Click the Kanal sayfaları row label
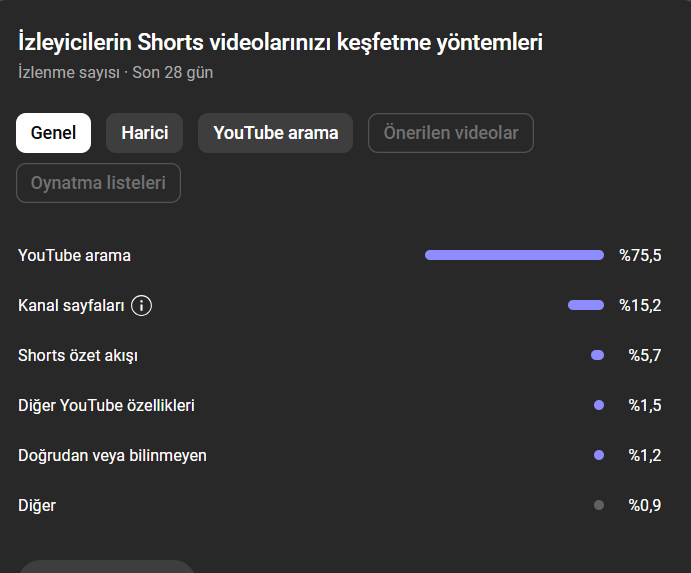691x573 pixels. 71,305
